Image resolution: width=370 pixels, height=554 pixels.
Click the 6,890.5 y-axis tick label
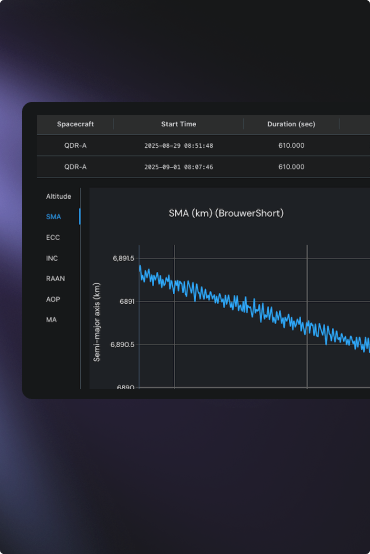pyautogui.click(x=122, y=344)
